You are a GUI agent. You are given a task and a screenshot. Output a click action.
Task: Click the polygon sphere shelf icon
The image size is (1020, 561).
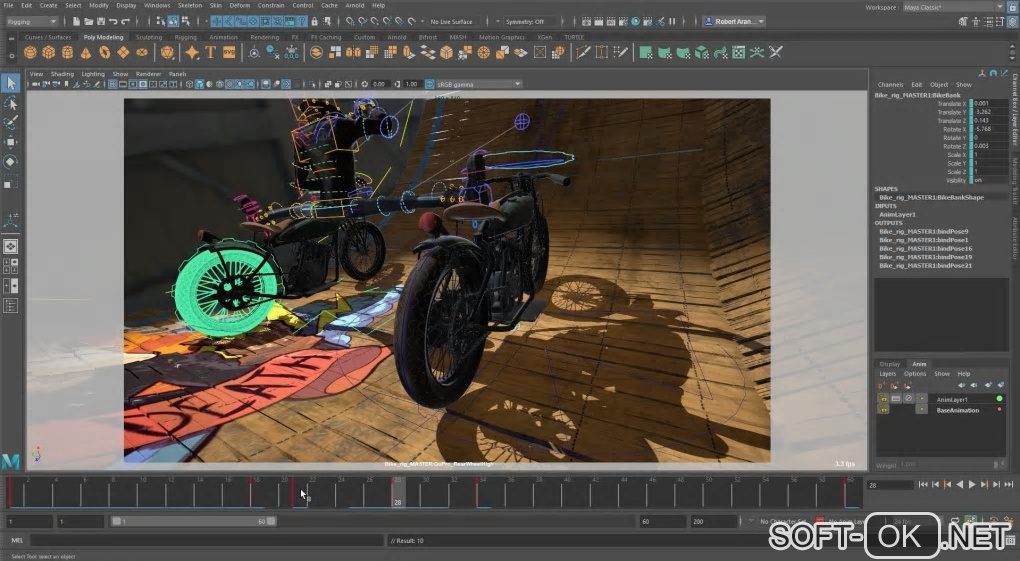(31, 52)
